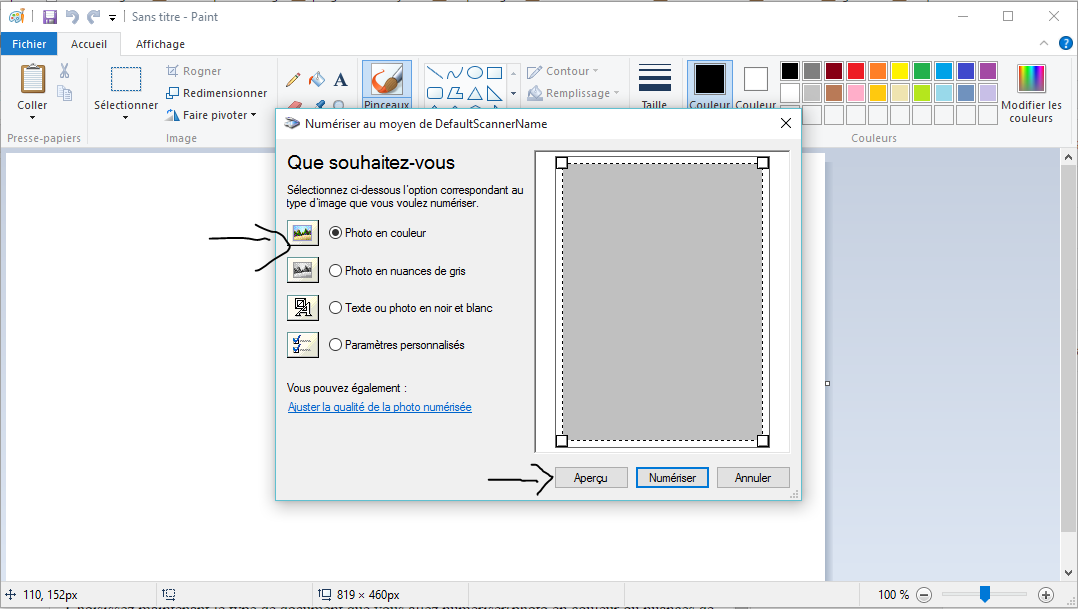
Task: Switch to the Accueil tab
Action: (x=89, y=44)
